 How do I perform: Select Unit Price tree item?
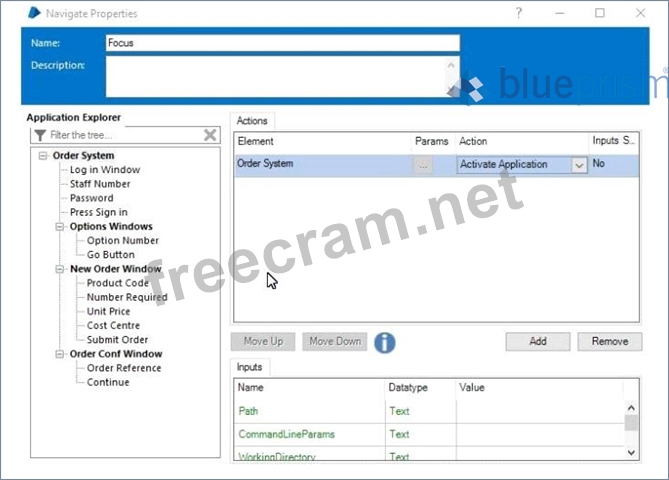point(108,311)
